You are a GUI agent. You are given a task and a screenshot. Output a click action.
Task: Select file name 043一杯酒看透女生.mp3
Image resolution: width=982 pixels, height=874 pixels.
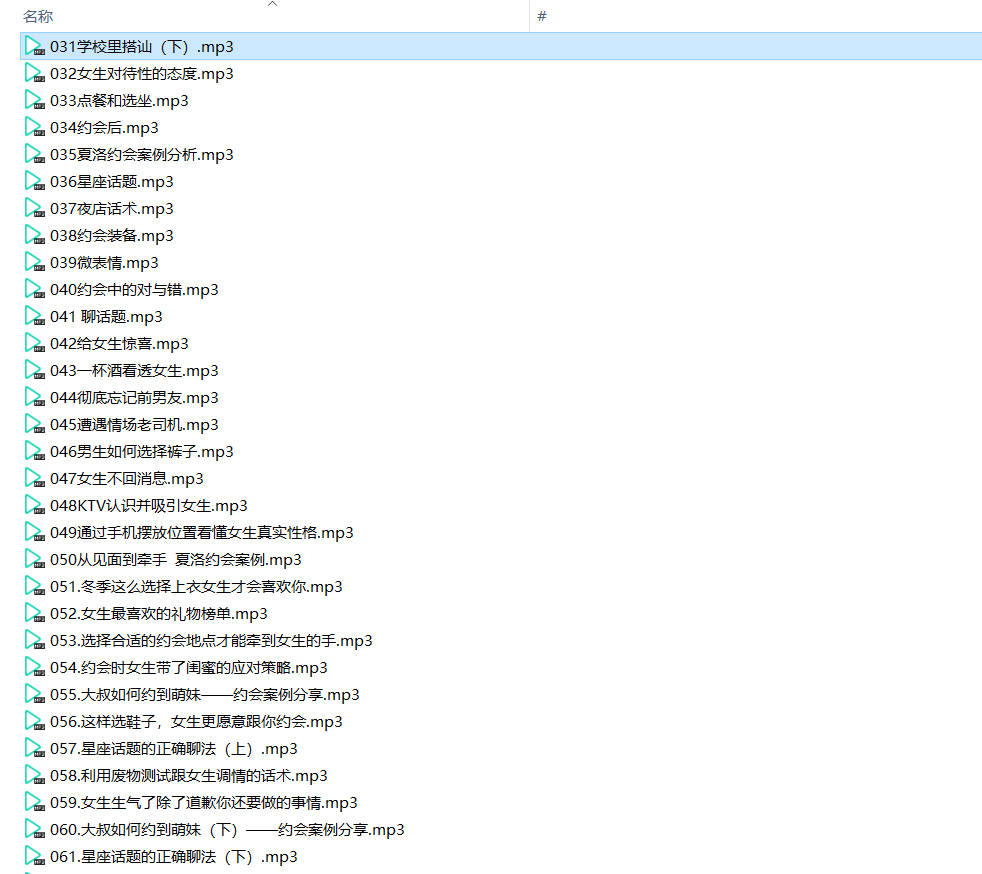134,370
